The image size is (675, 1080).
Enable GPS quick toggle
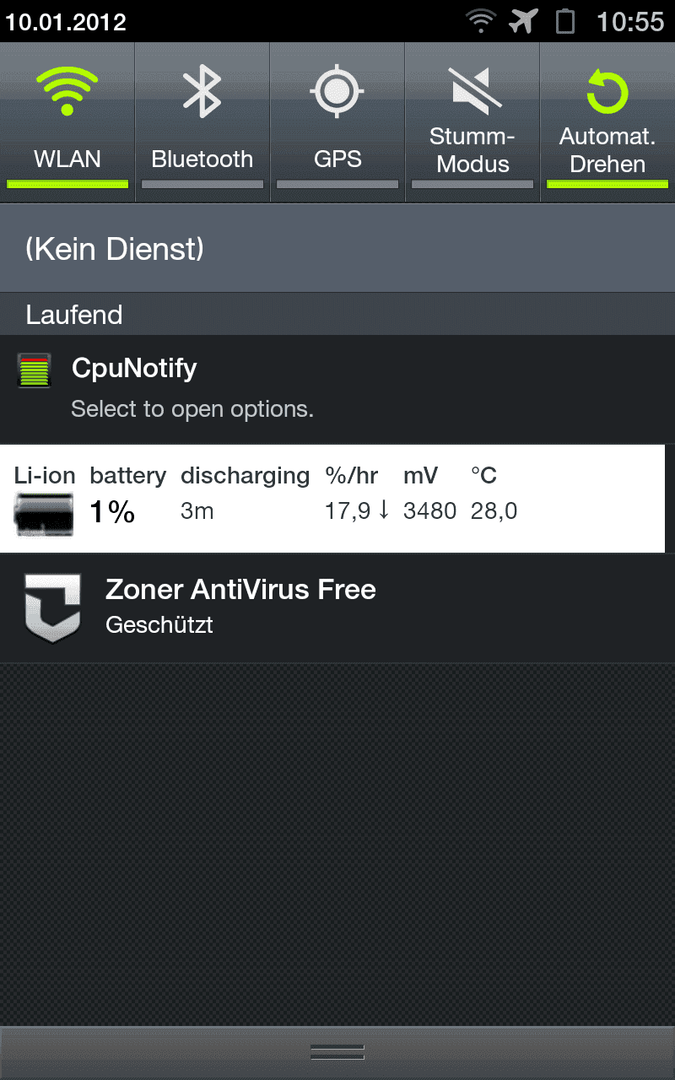338,122
